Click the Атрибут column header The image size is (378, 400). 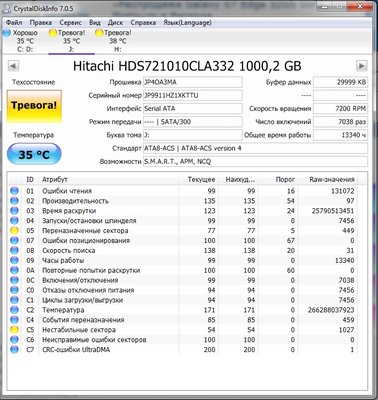click(109, 179)
